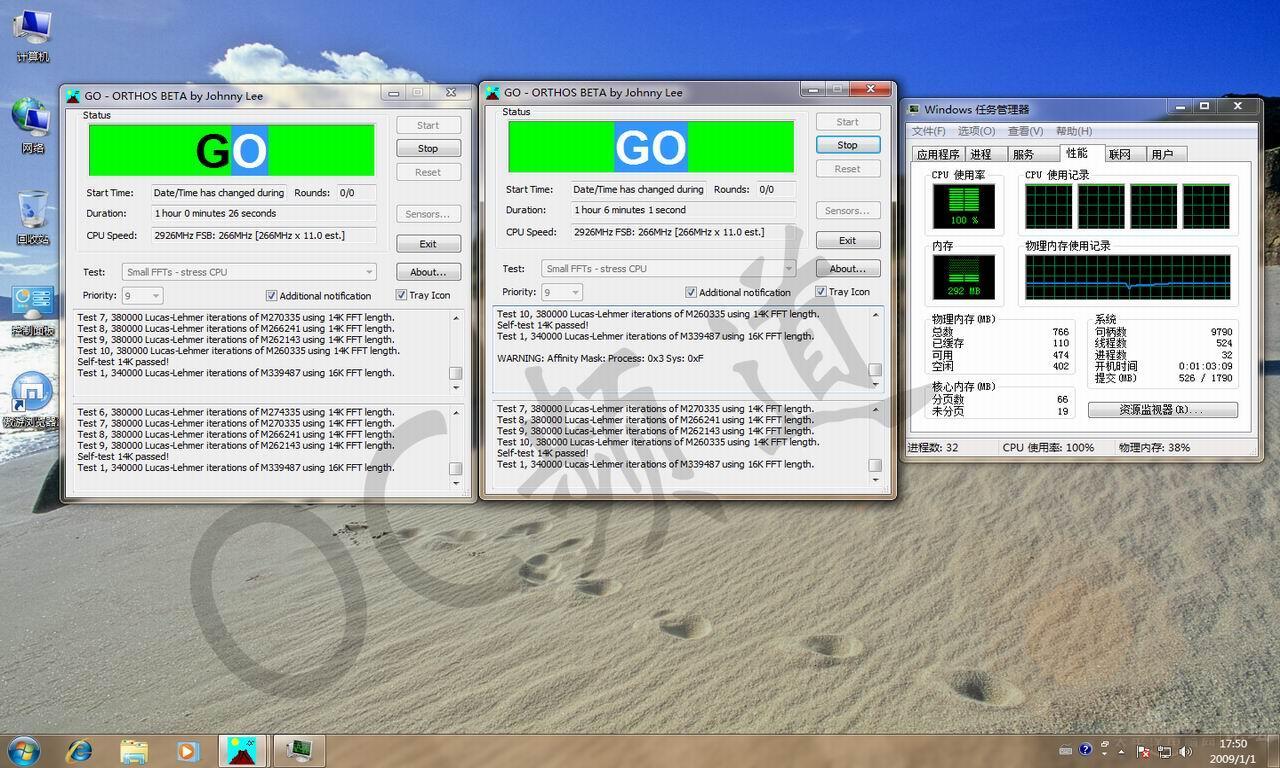Click title icon of left ORTHOS window
This screenshot has width=1280, height=768.
click(73, 96)
